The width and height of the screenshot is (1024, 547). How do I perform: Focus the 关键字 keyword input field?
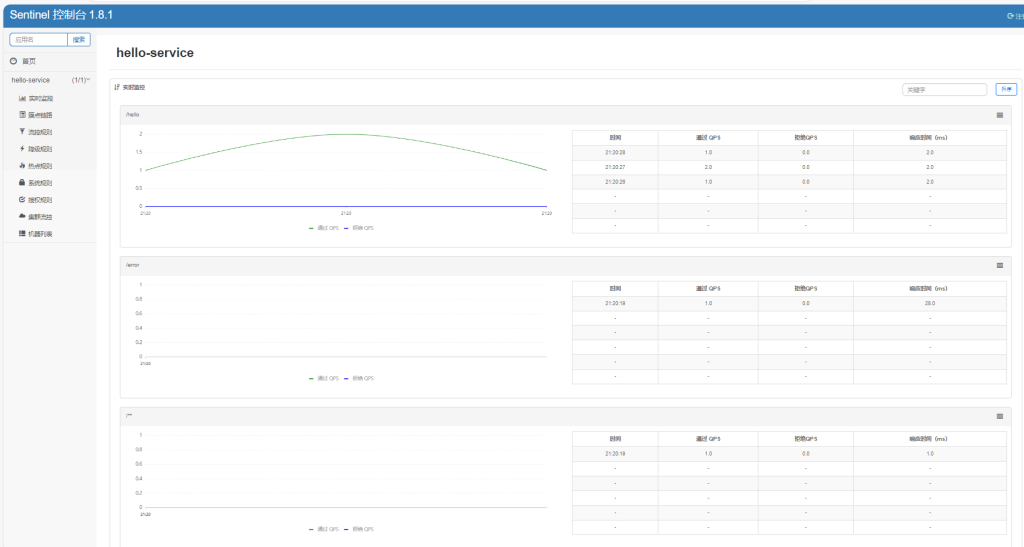(x=944, y=89)
